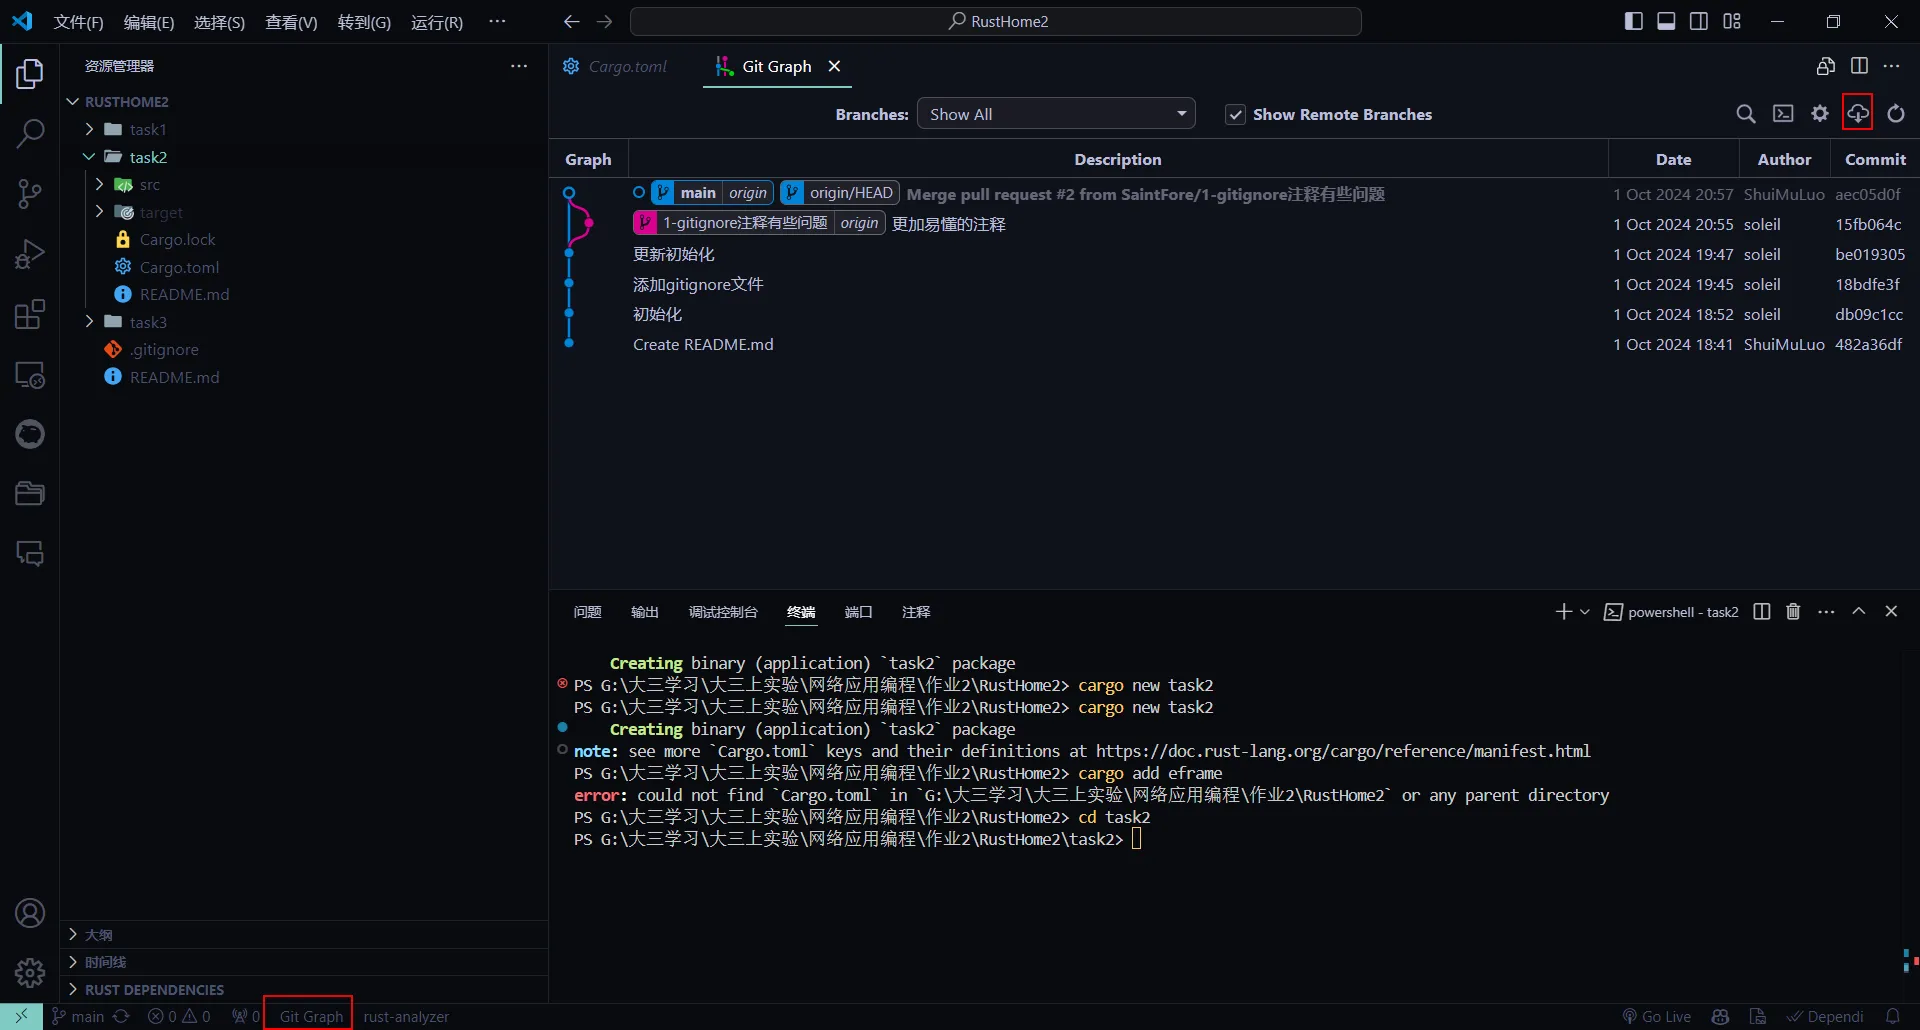Click rust-analyzer in the status bar
The image size is (1920, 1030).
(407, 1016)
